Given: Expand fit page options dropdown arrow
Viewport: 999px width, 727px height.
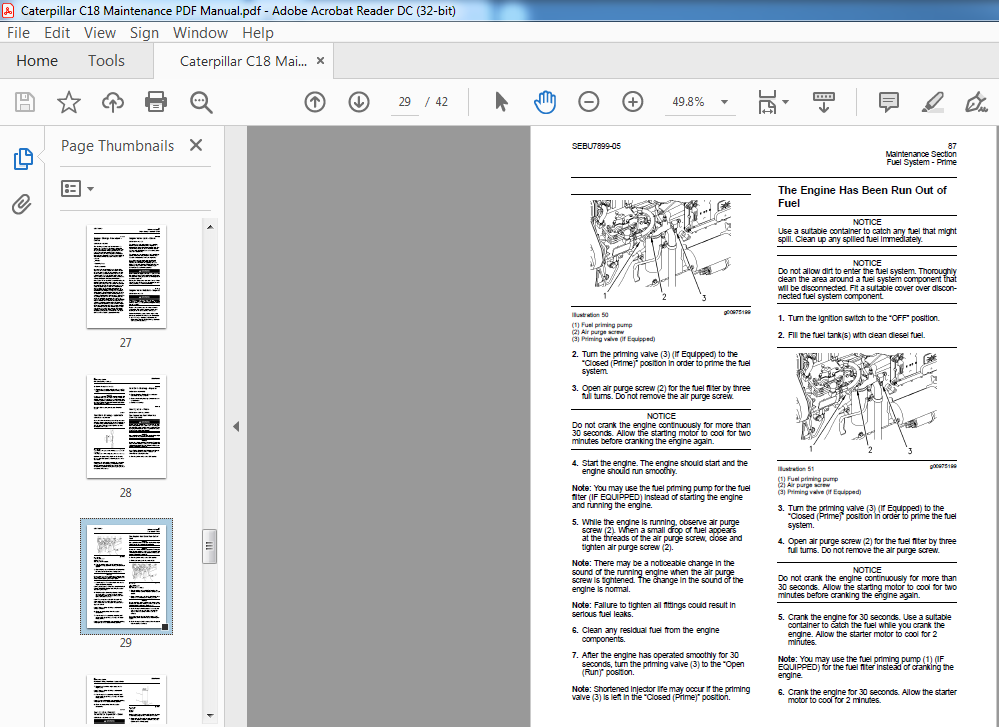Looking at the screenshot, I should tap(786, 102).
